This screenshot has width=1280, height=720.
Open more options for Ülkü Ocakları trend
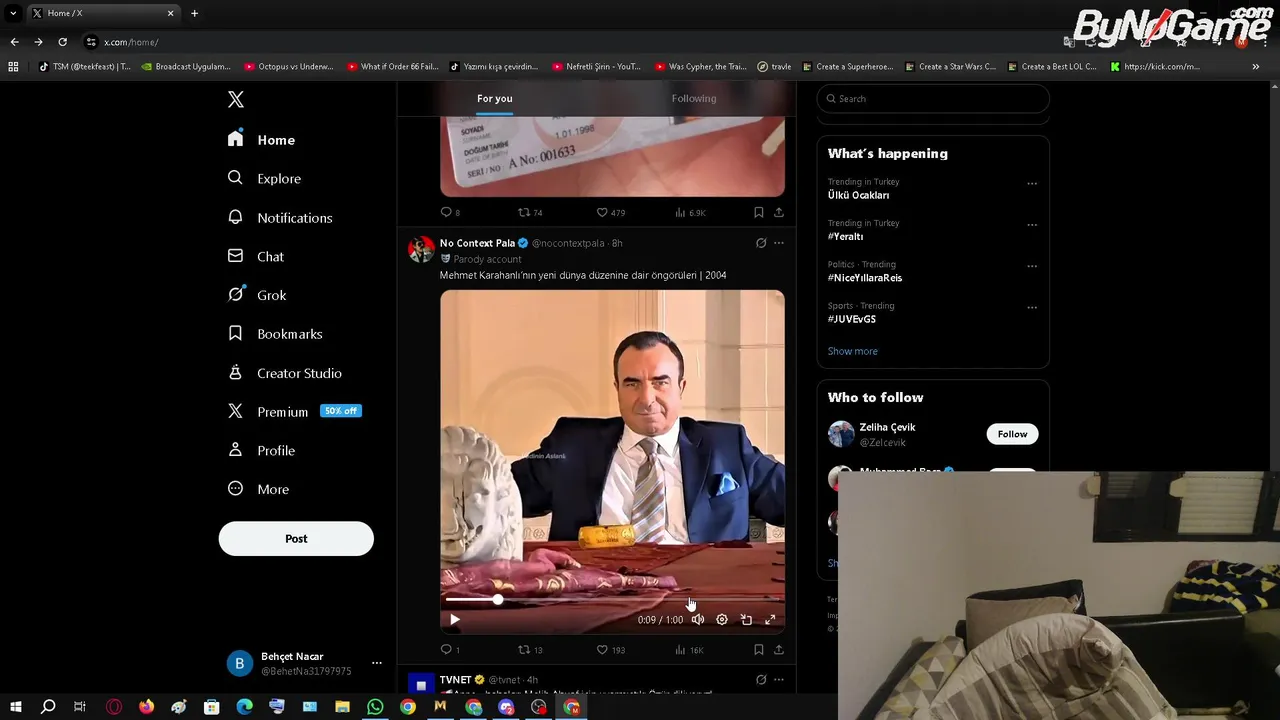tap(1032, 184)
